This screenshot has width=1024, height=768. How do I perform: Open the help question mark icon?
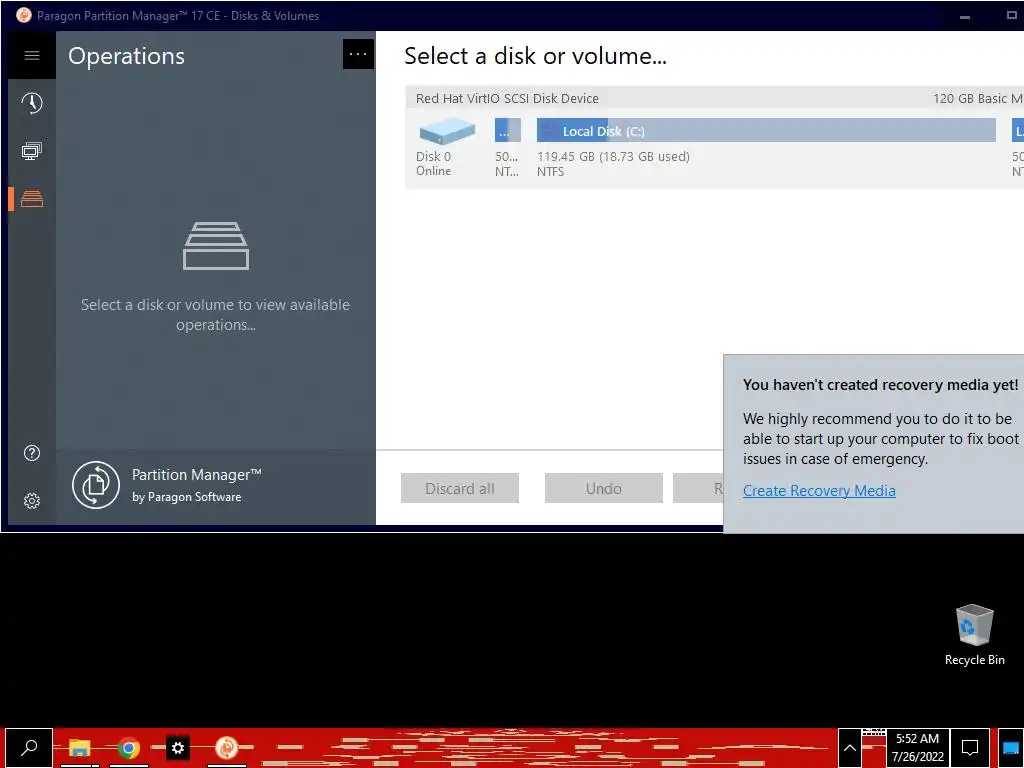[x=31, y=453]
